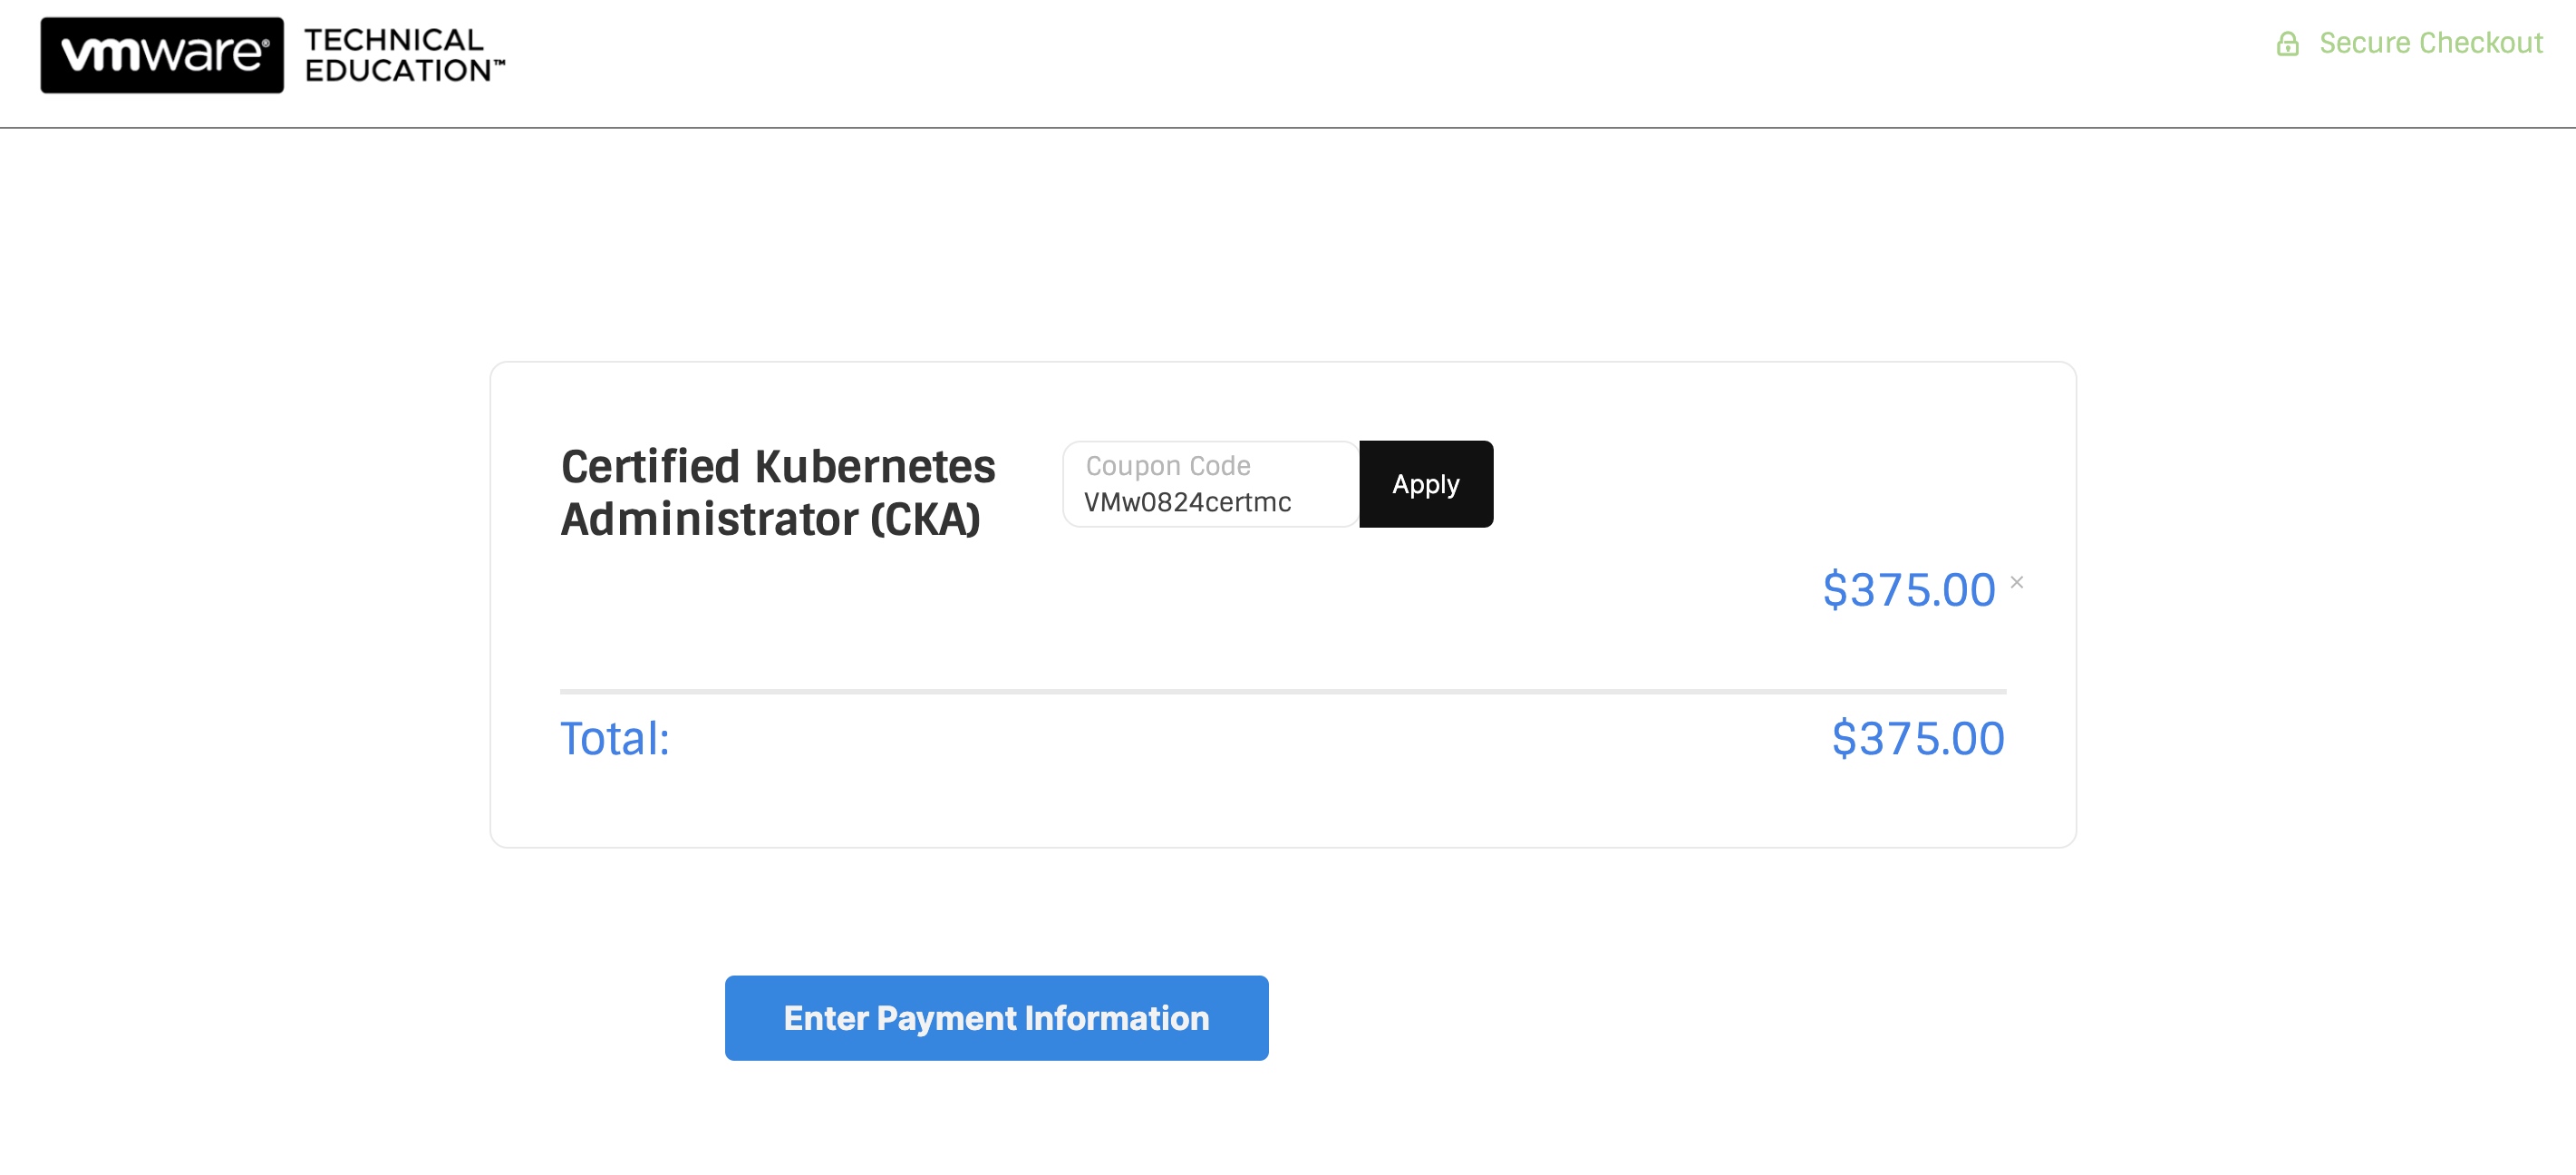Viewport: 2576px width, 1175px height.
Task: Click the header separator line below logo
Action: [1288, 127]
